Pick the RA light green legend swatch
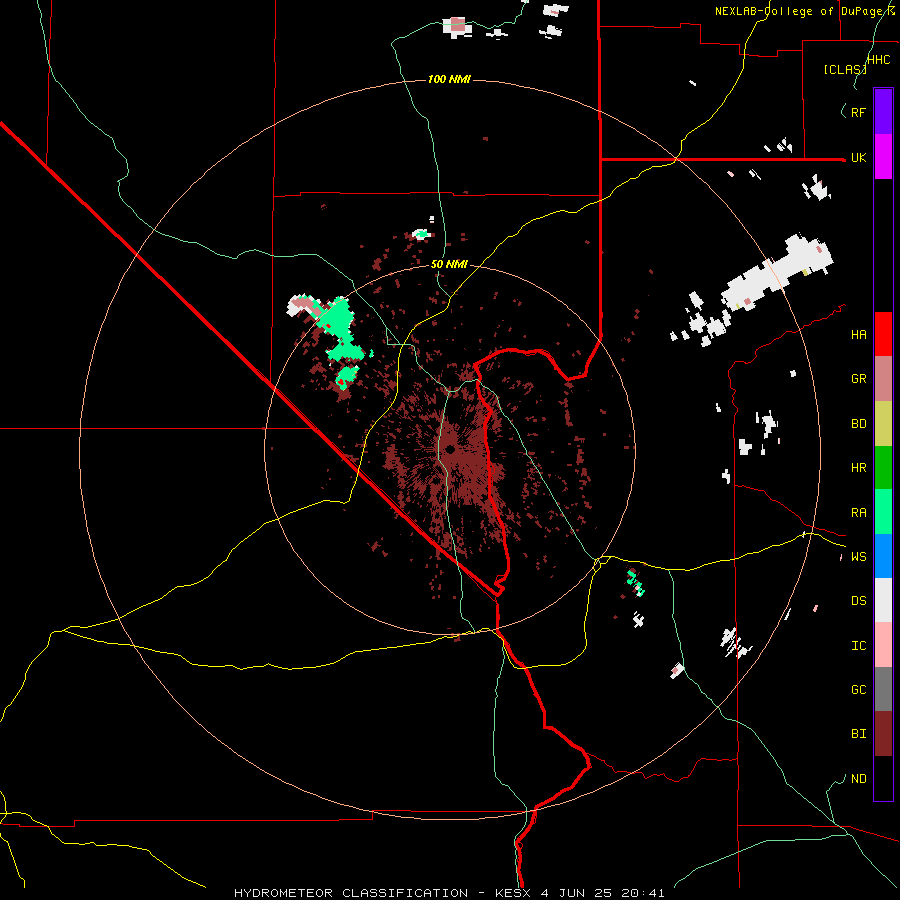Viewport: 900px width, 900px height. click(x=883, y=512)
